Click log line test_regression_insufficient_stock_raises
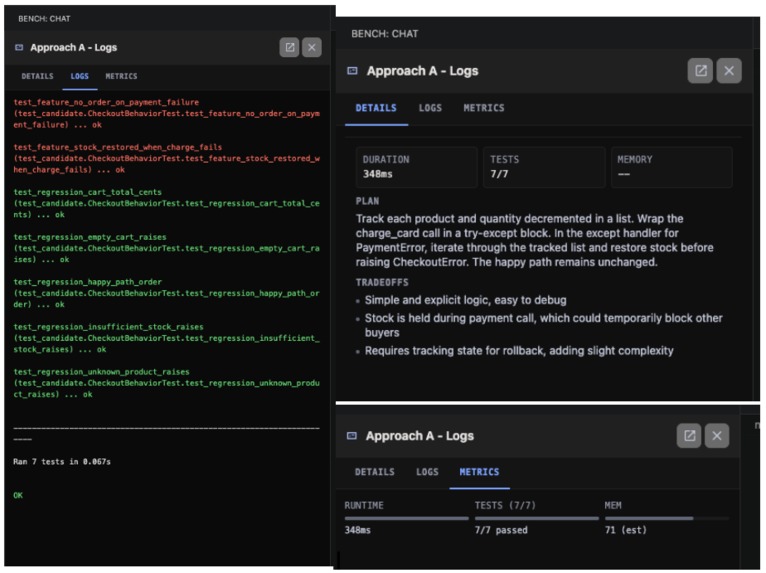Screen dimensions: 766x573 (x=166, y=338)
